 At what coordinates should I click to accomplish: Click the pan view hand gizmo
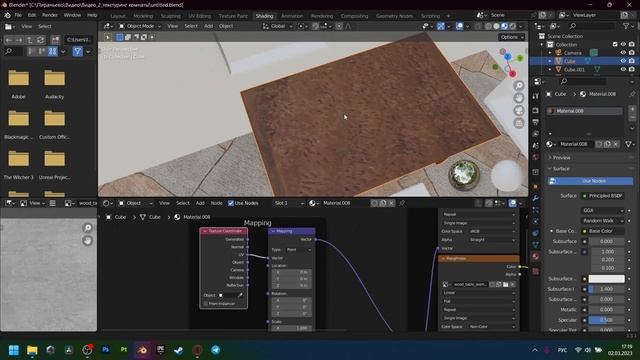519,98
